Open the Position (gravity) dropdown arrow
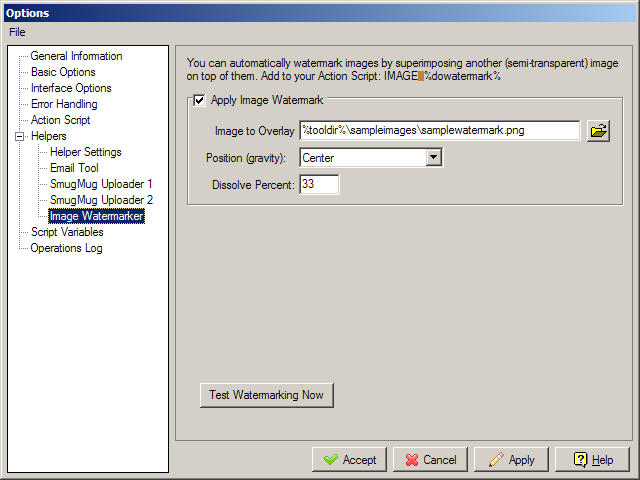 point(433,158)
